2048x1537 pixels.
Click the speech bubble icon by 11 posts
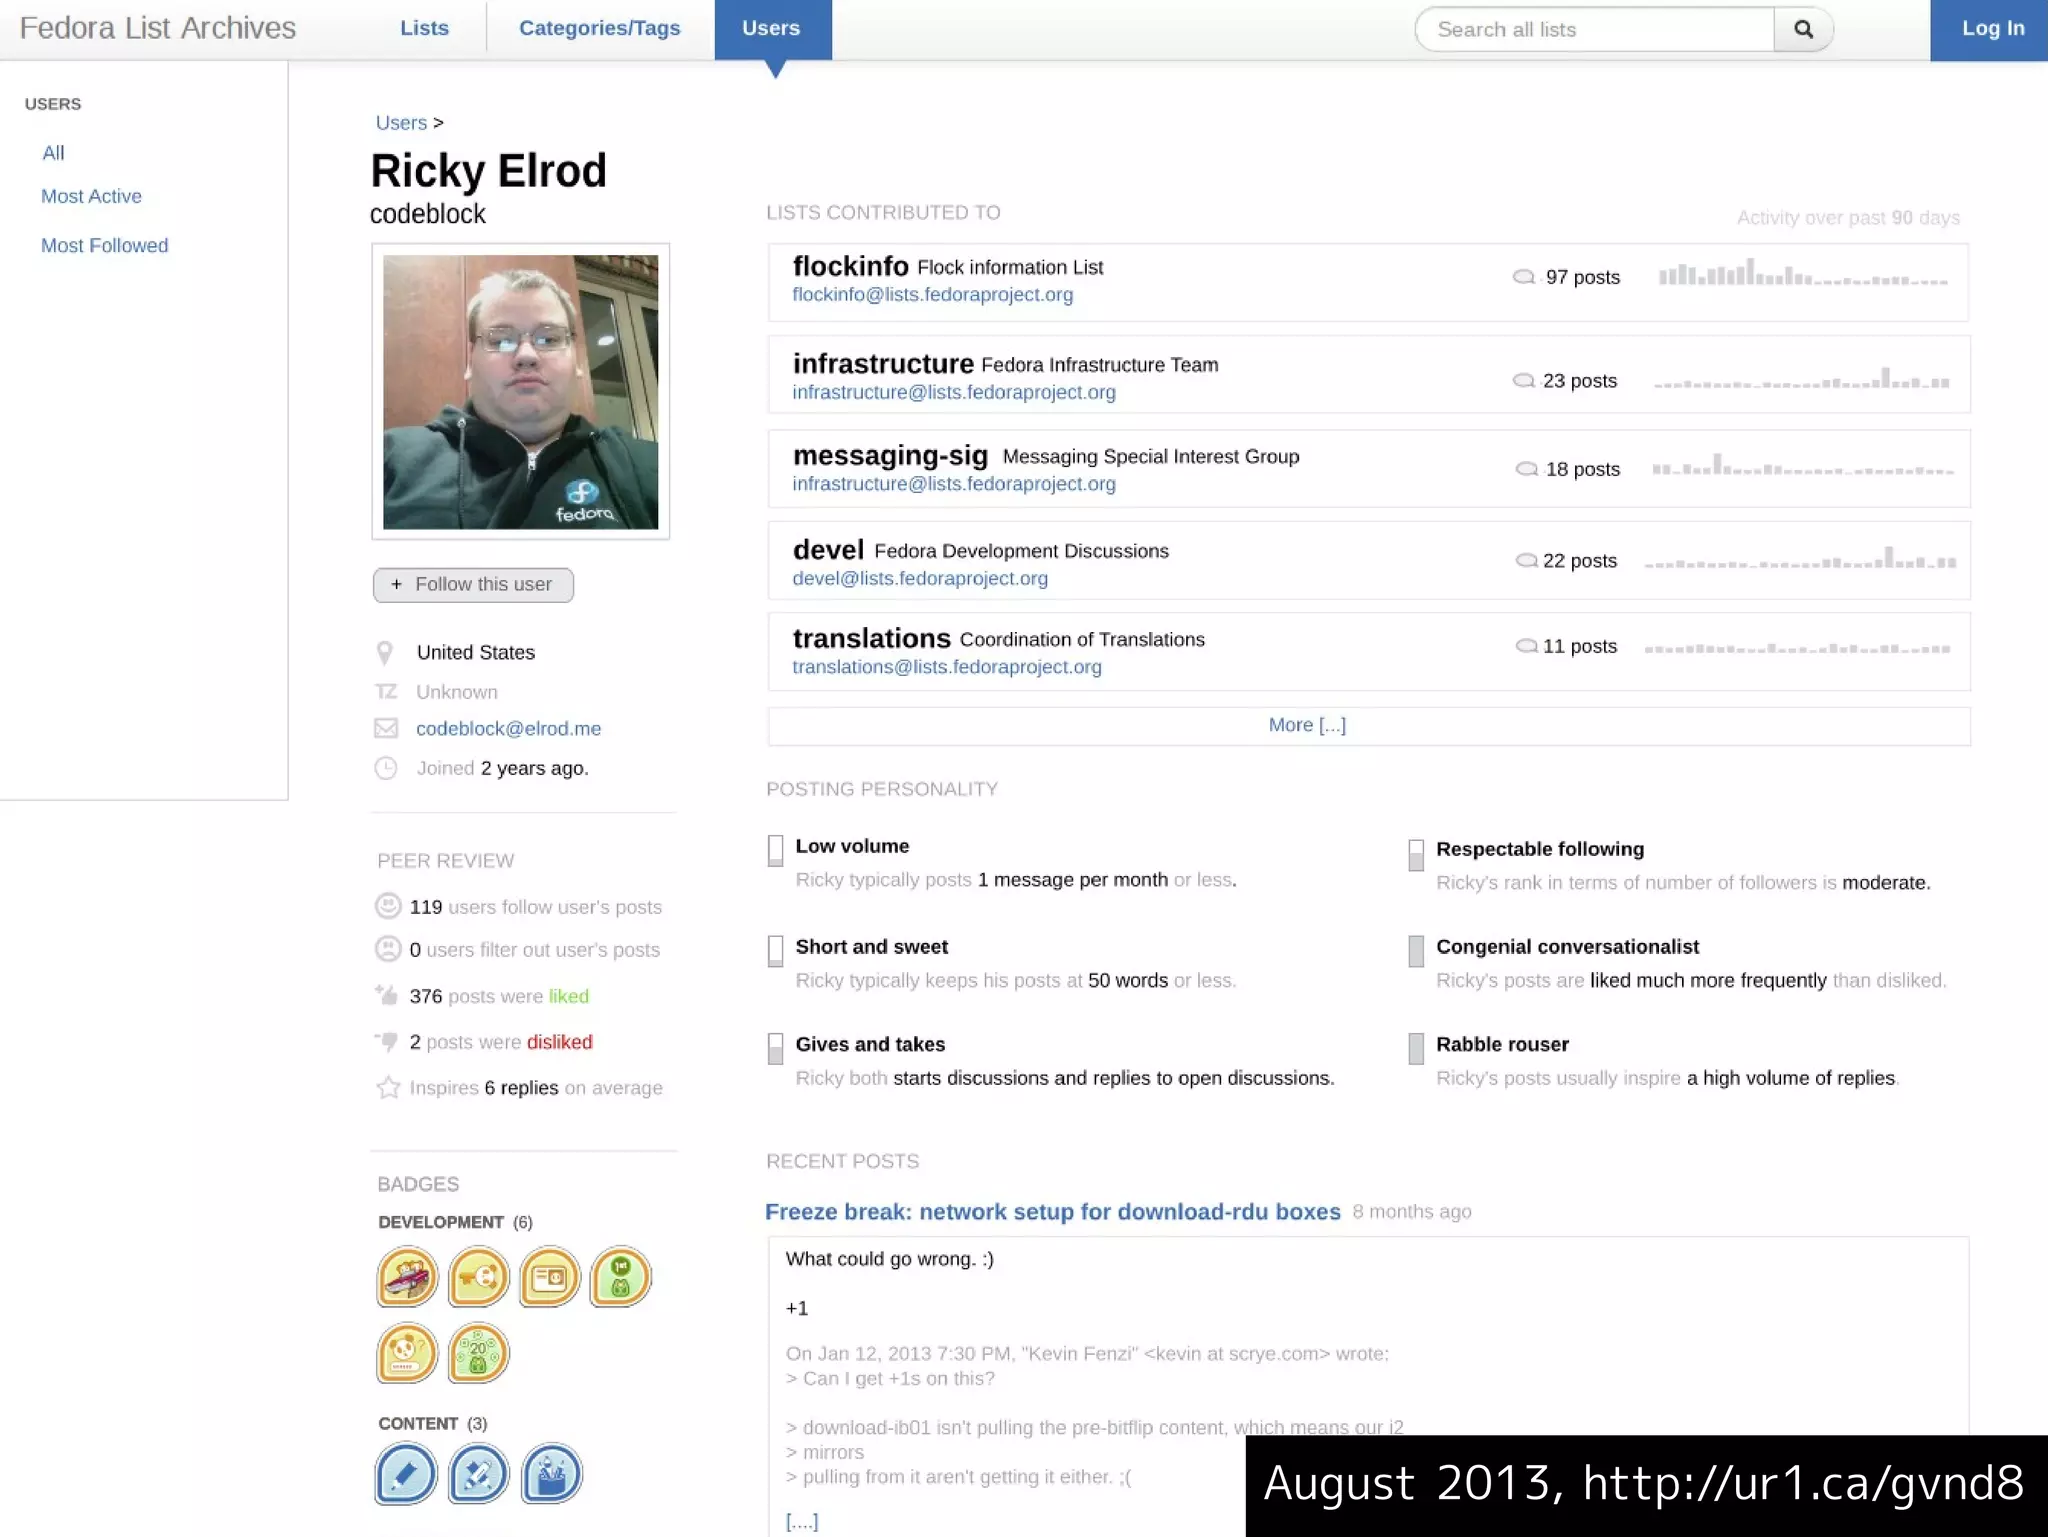(1527, 646)
